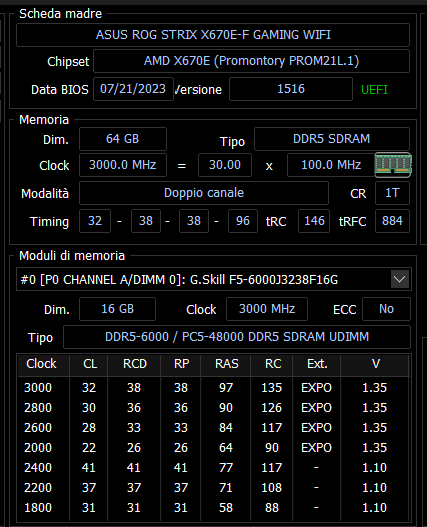Click the RAS value 97 cell
427x527 pixels.
[226, 388]
